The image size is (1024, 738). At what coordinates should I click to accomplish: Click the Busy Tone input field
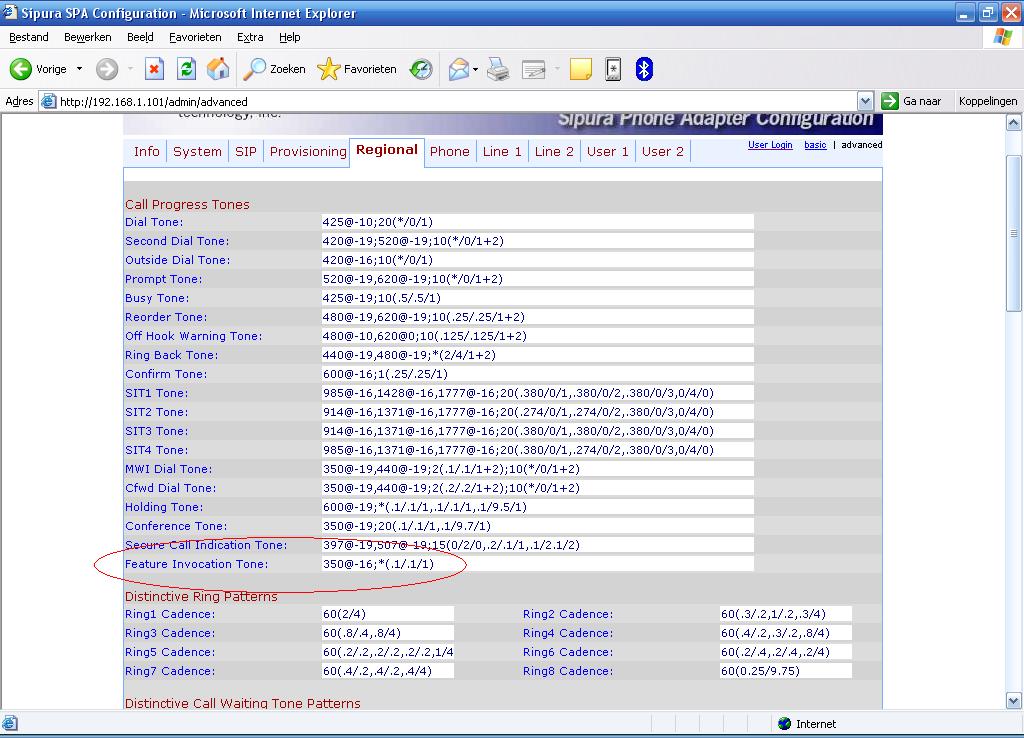point(537,298)
